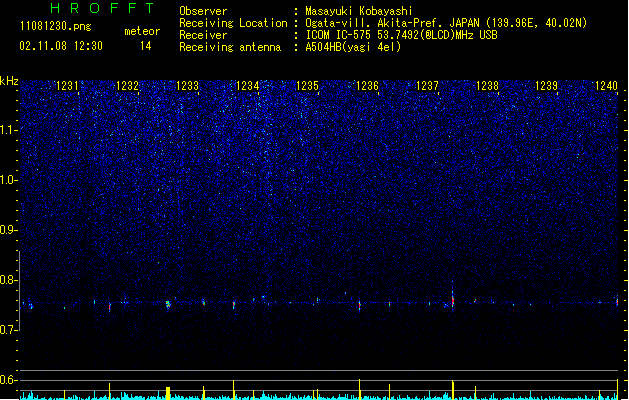Screen dimensions: 629x400
Task: Click the 'Receiver' field label
Action: pos(203,35)
